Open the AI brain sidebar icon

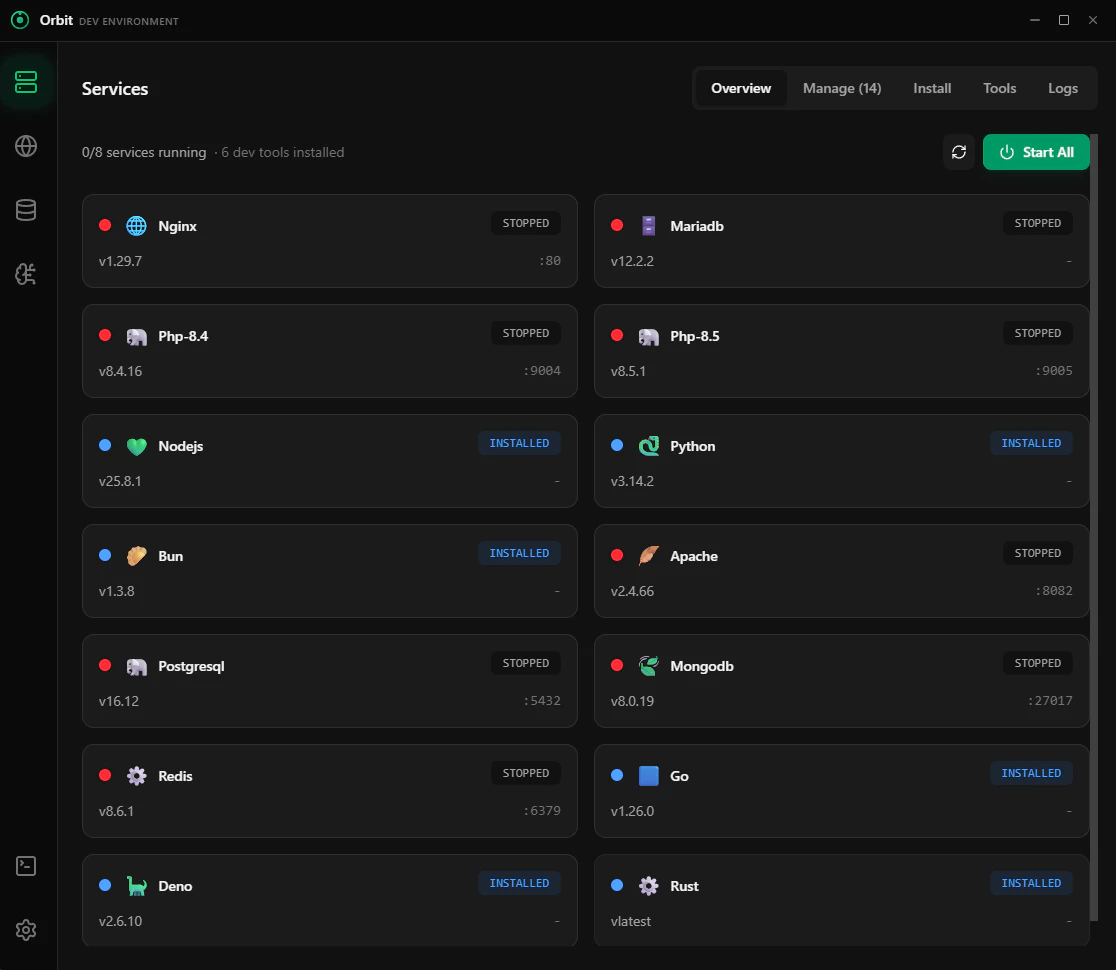[x=26, y=274]
